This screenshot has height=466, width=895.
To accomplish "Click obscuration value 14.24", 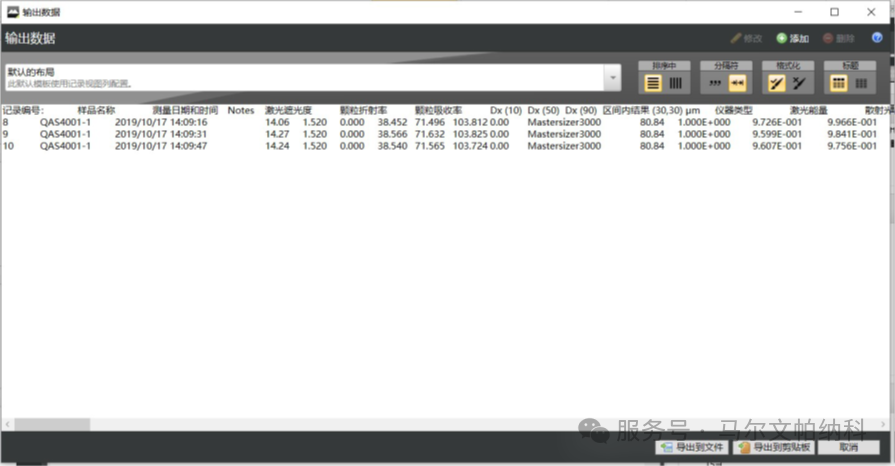I will (x=277, y=146).
